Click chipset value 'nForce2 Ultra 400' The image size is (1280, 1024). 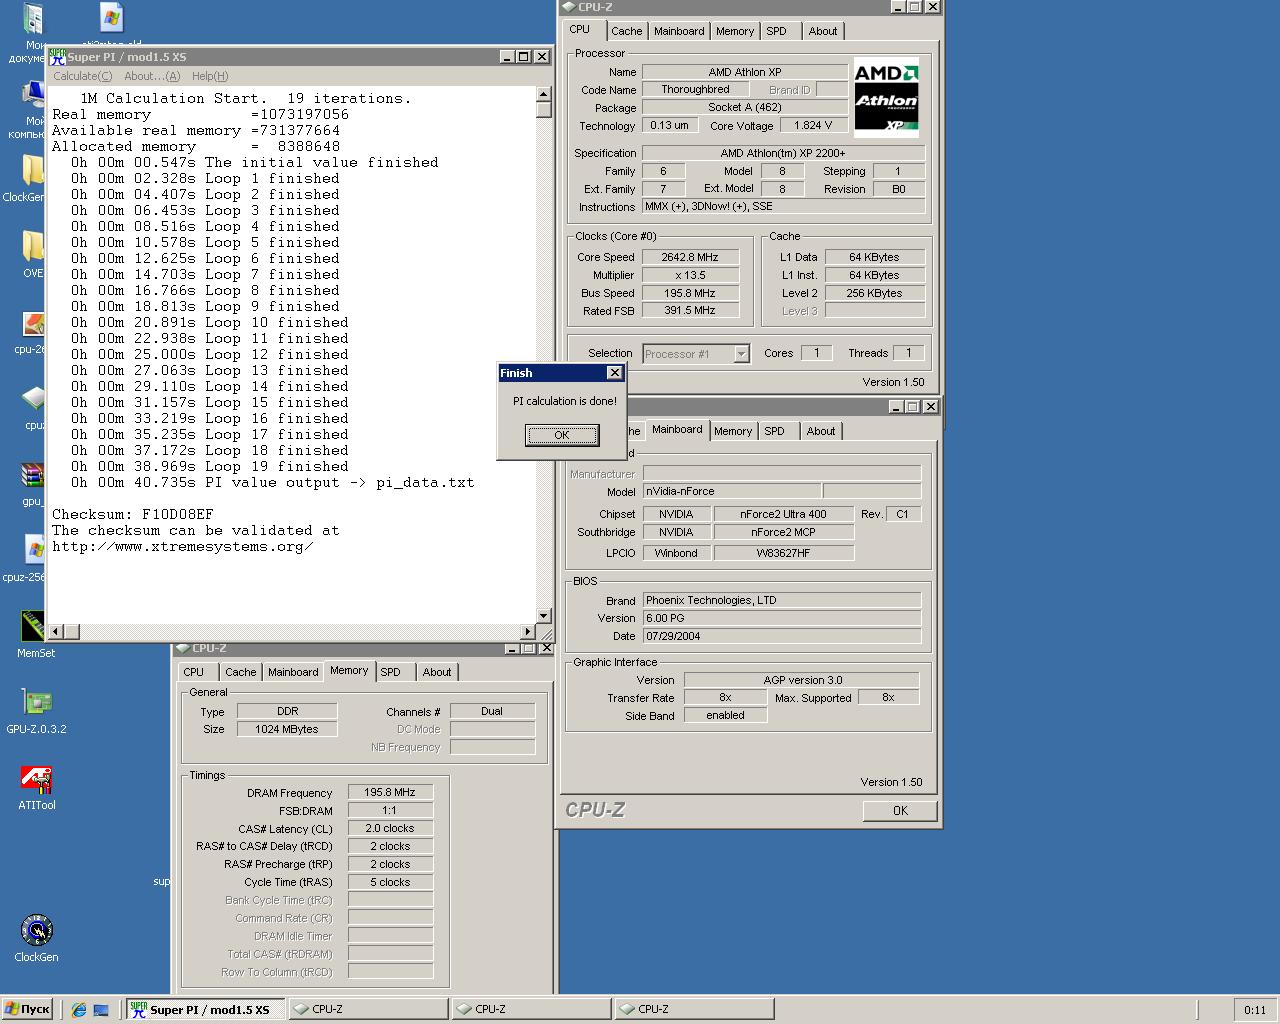784,514
